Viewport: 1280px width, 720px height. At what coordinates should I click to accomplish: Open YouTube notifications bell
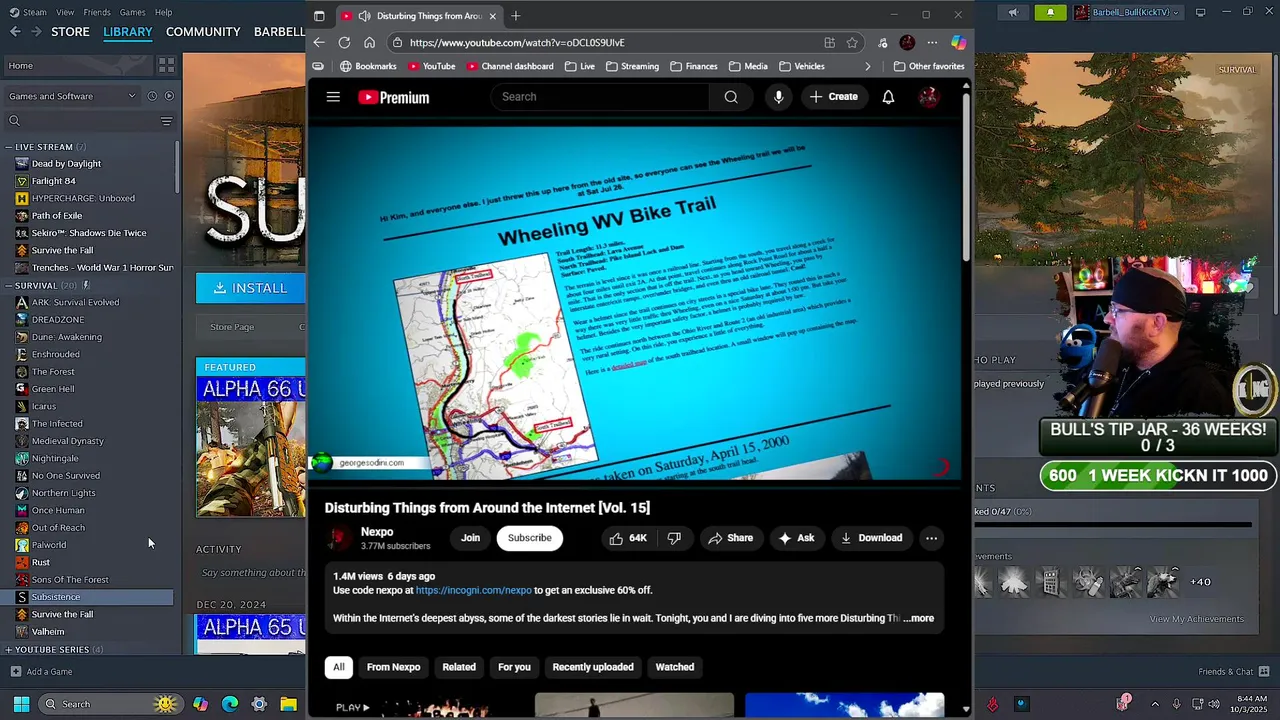888,97
